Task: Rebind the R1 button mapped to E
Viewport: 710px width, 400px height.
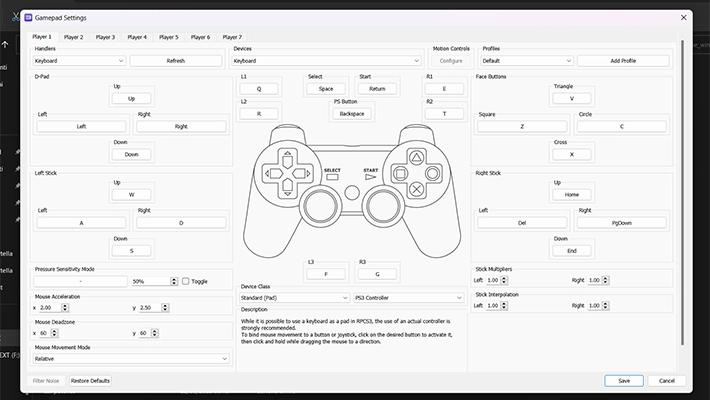Action: coord(444,89)
